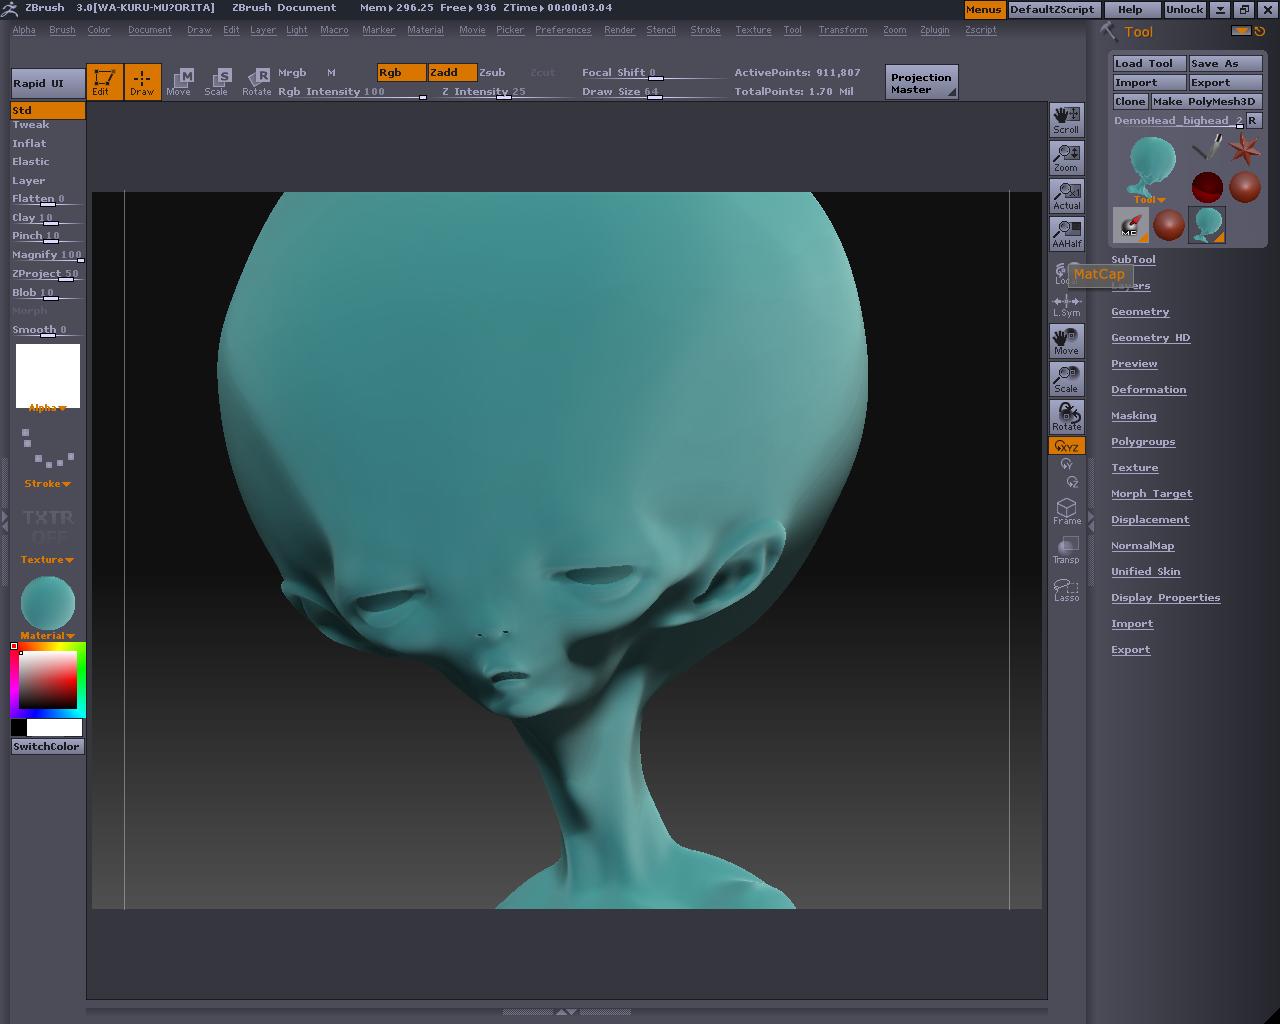The height and width of the screenshot is (1024, 1280).
Task: Set canvas to Actual size
Action: (x=1066, y=195)
